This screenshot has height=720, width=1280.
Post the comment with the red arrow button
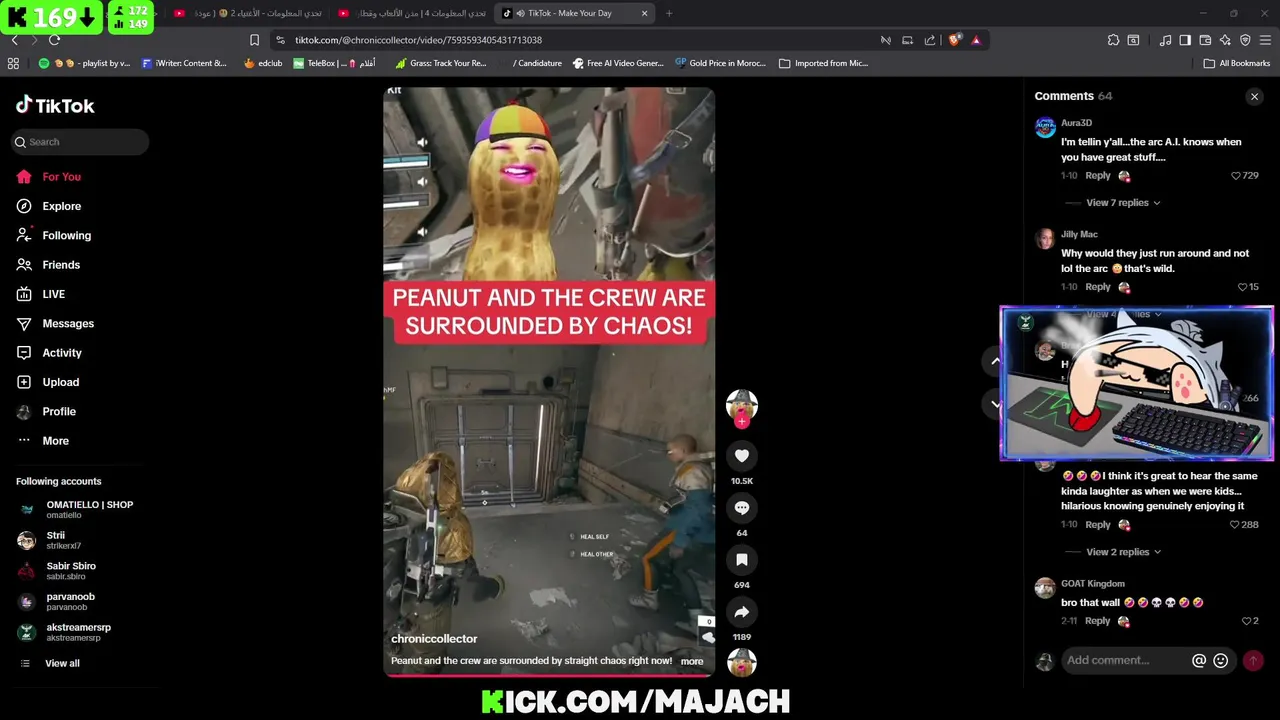(1253, 660)
